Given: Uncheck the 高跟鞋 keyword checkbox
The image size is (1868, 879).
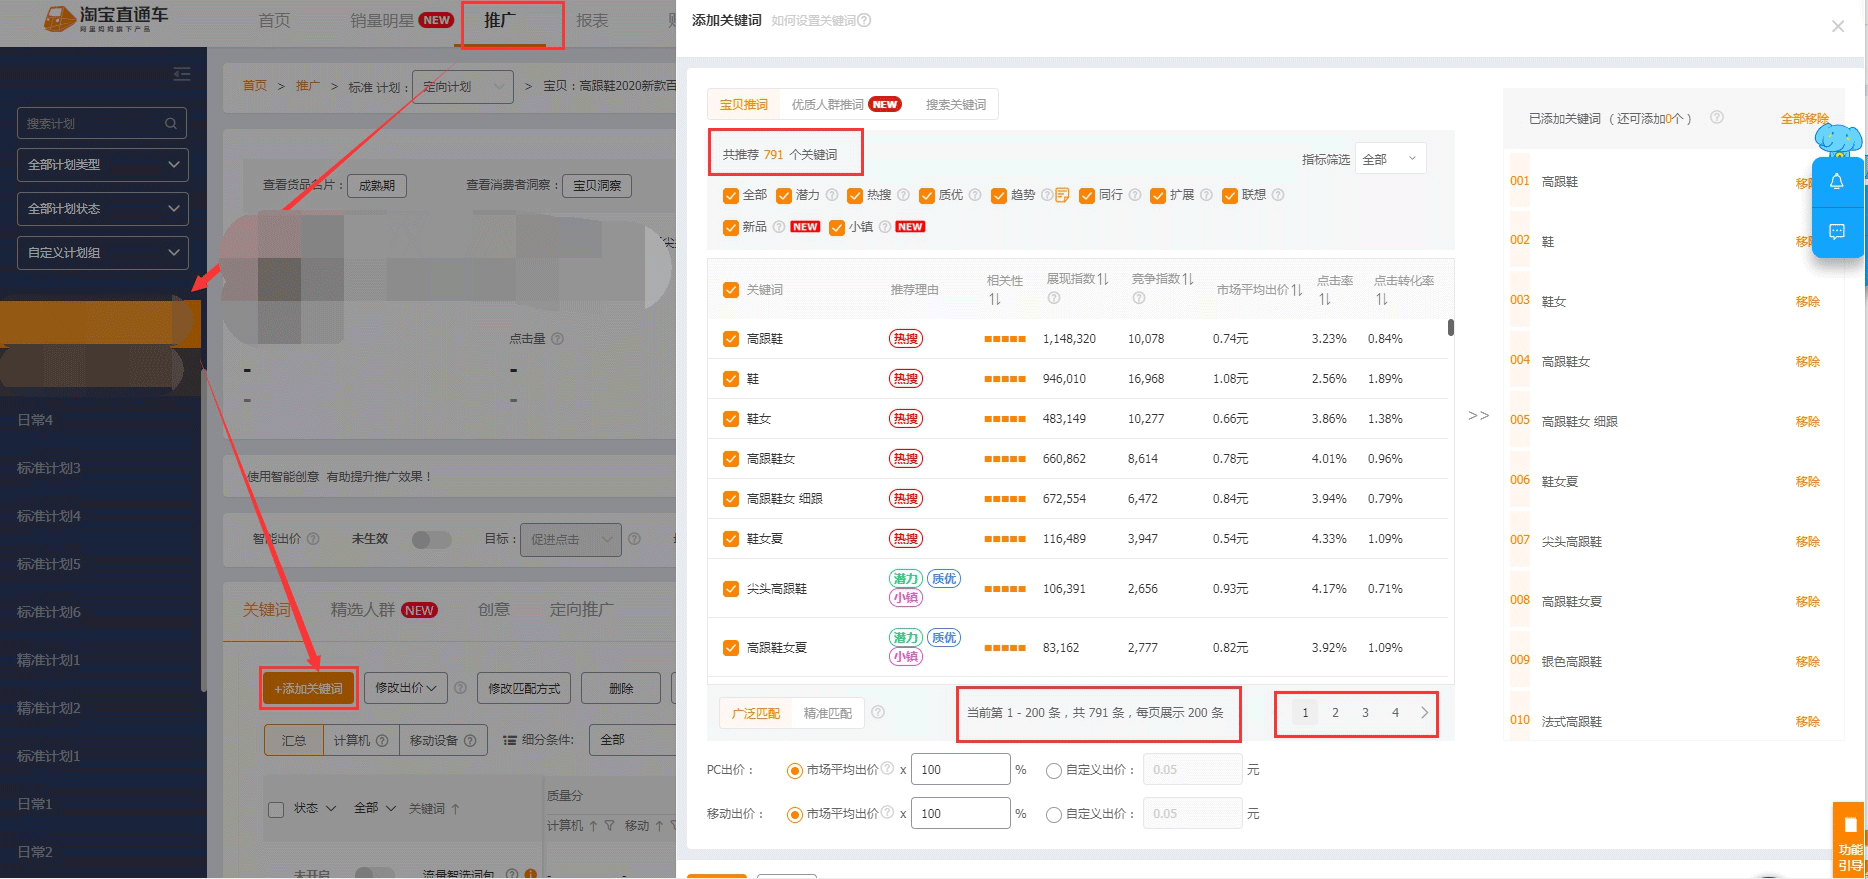Looking at the screenshot, I should pos(731,339).
